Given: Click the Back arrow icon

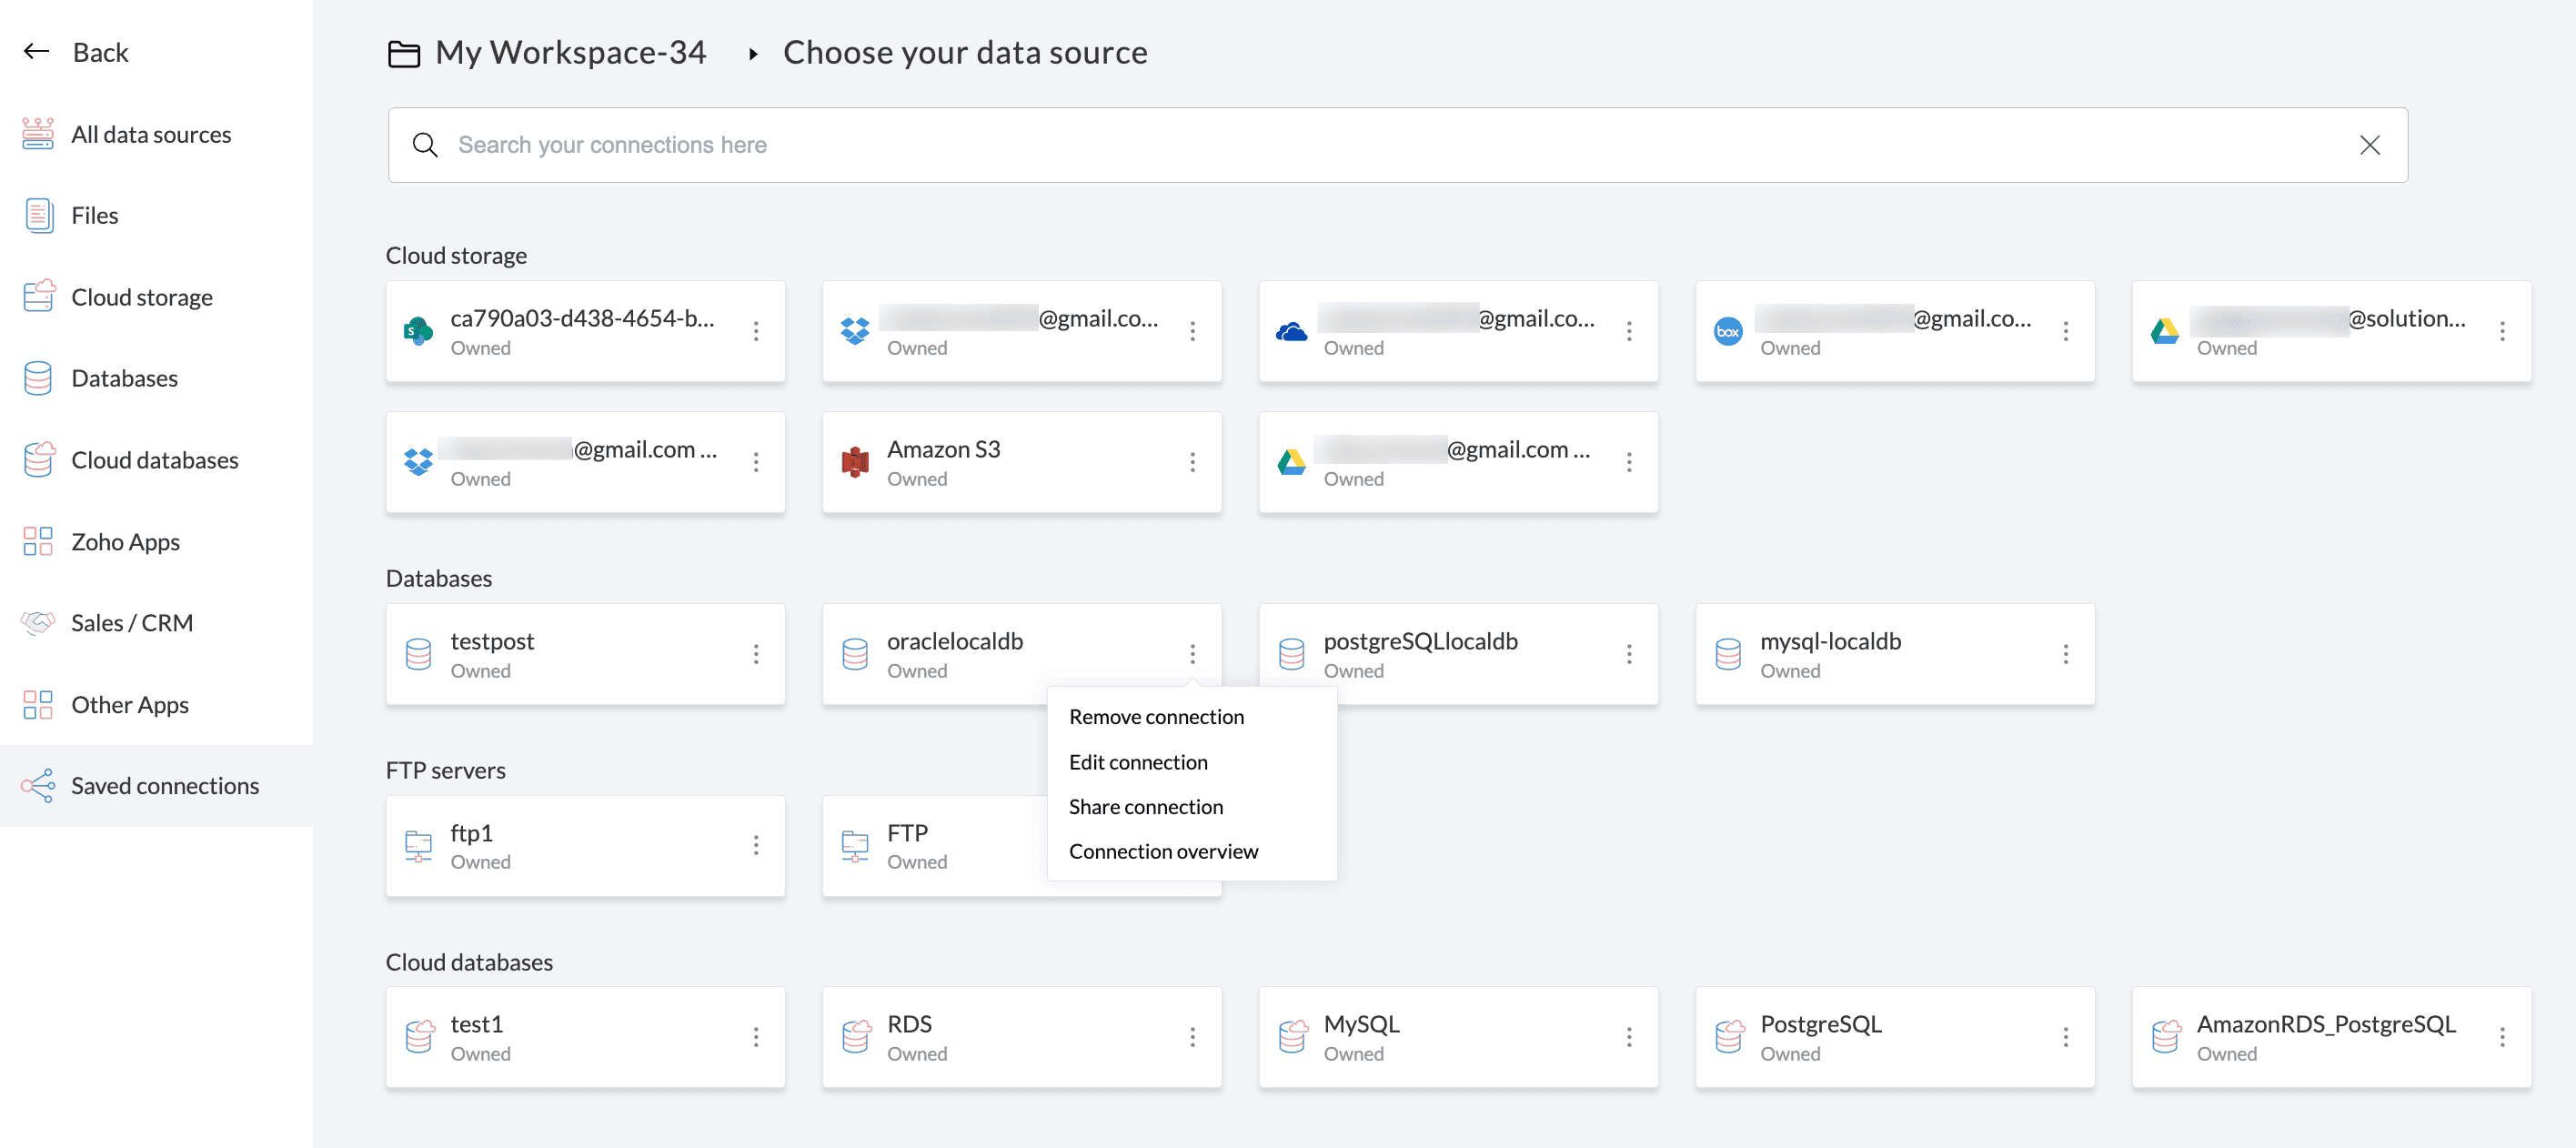Looking at the screenshot, I should click(37, 52).
